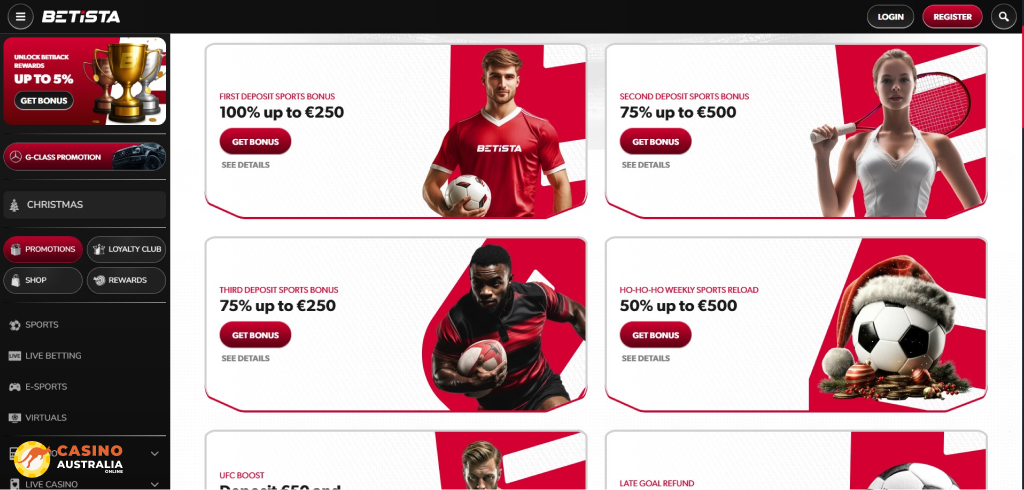1024x490 pixels.
Task: Select the Promotions tab
Action: point(43,249)
